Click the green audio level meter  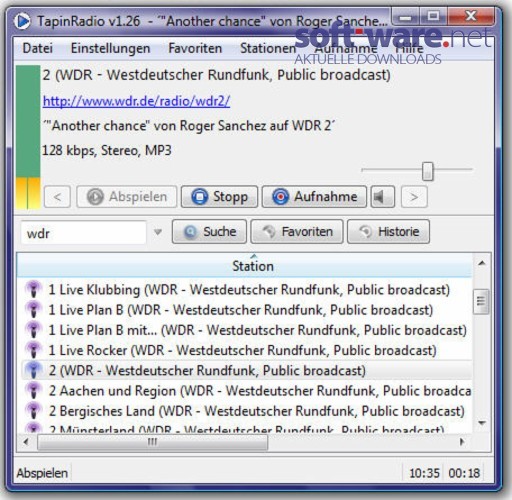tap(28, 137)
